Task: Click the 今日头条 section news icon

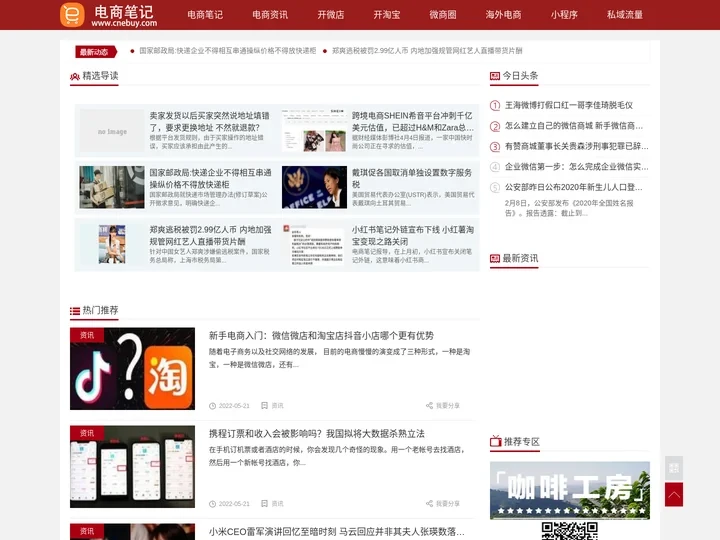Action: [x=495, y=76]
